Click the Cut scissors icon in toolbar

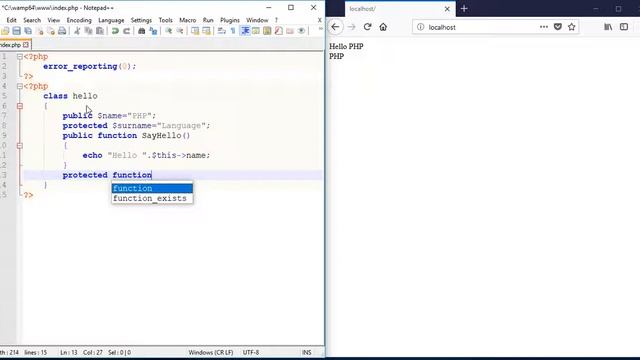click(x=77, y=31)
